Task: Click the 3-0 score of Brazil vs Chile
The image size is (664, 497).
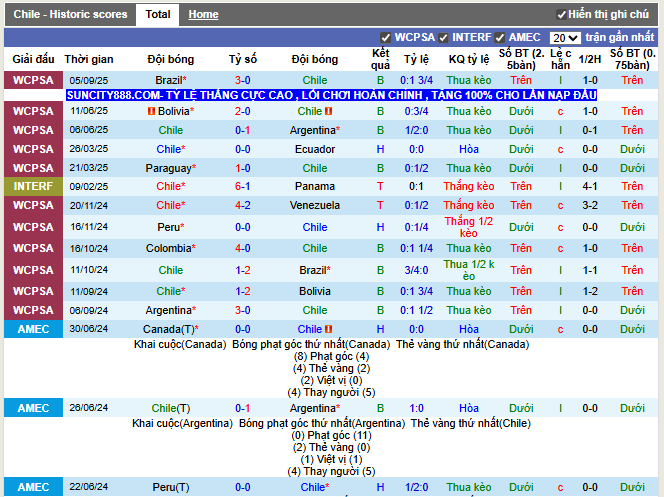Action: (x=243, y=80)
